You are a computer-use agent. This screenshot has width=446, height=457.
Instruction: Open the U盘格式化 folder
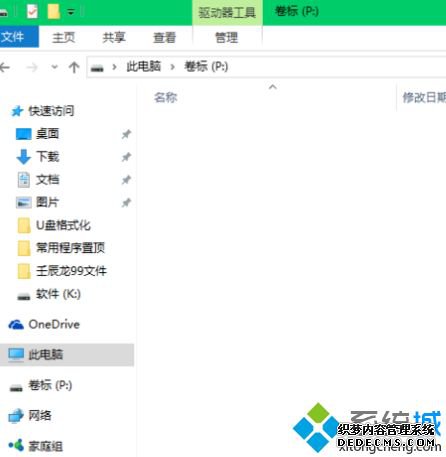tap(63, 225)
